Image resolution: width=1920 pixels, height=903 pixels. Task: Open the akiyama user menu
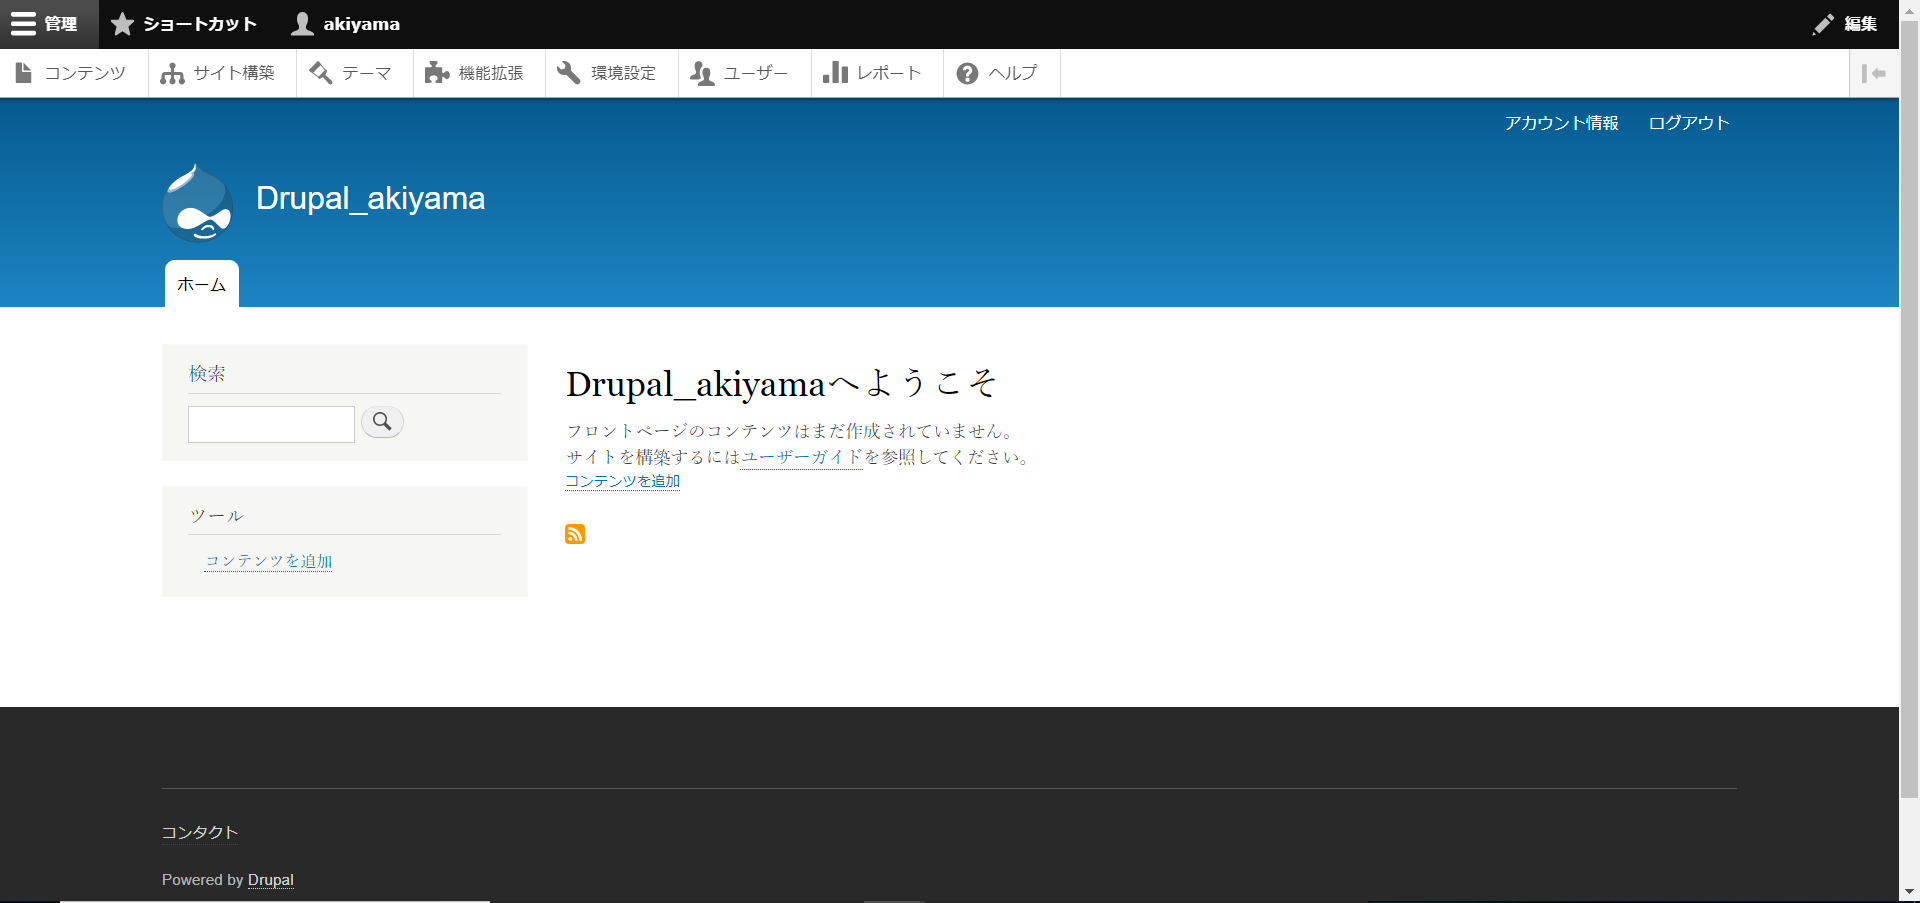[346, 24]
